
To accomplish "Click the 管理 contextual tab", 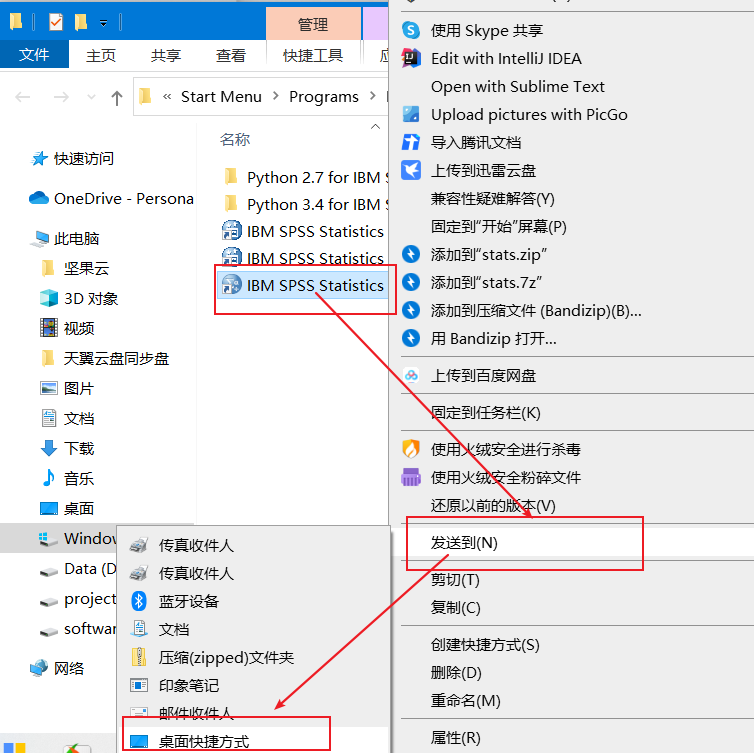I will (x=313, y=24).
